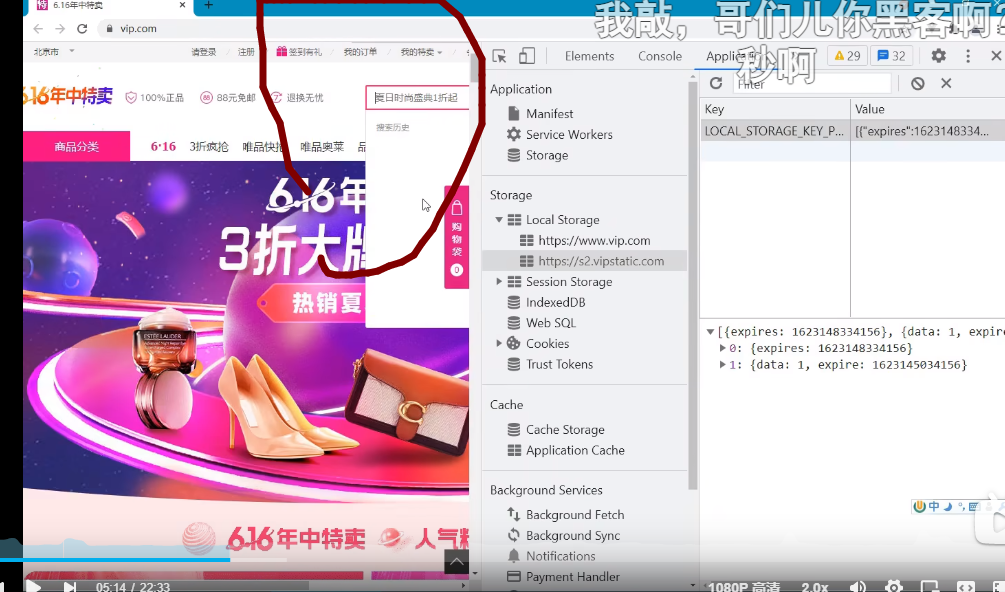Close the 6.16年中特卖 browser tab
The width and height of the screenshot is (1005, 592).
pos(182,5)
